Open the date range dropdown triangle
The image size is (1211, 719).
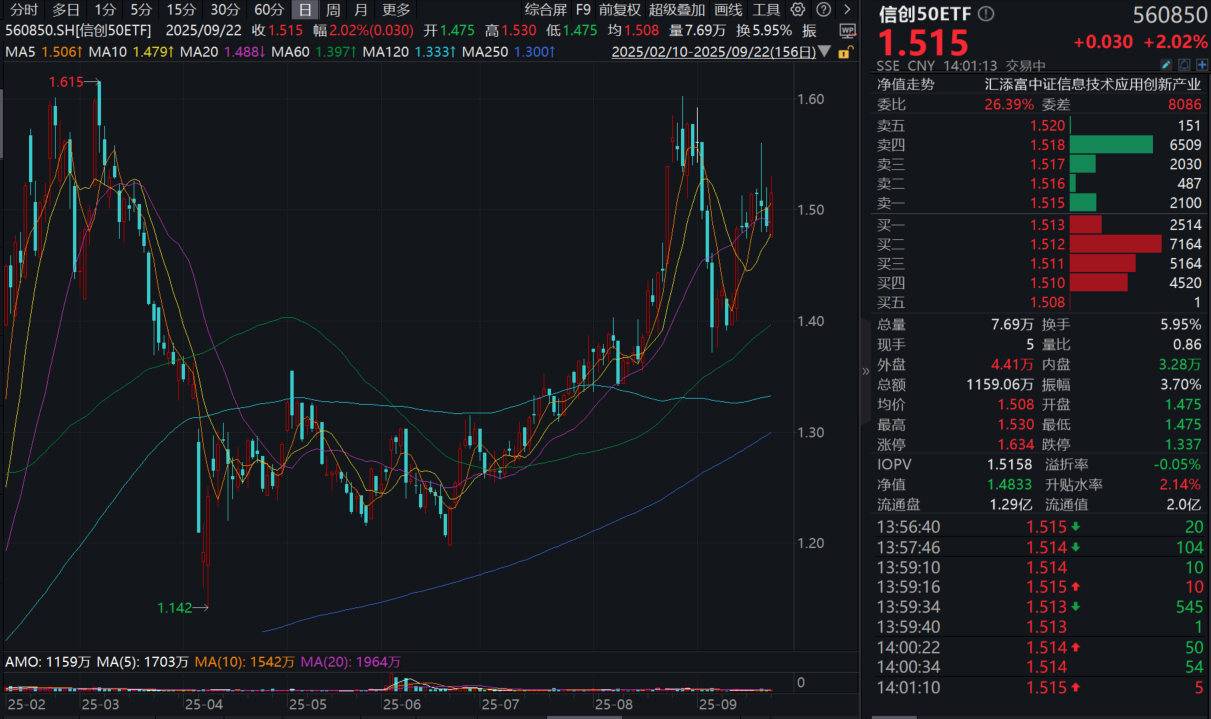[825, 51]
